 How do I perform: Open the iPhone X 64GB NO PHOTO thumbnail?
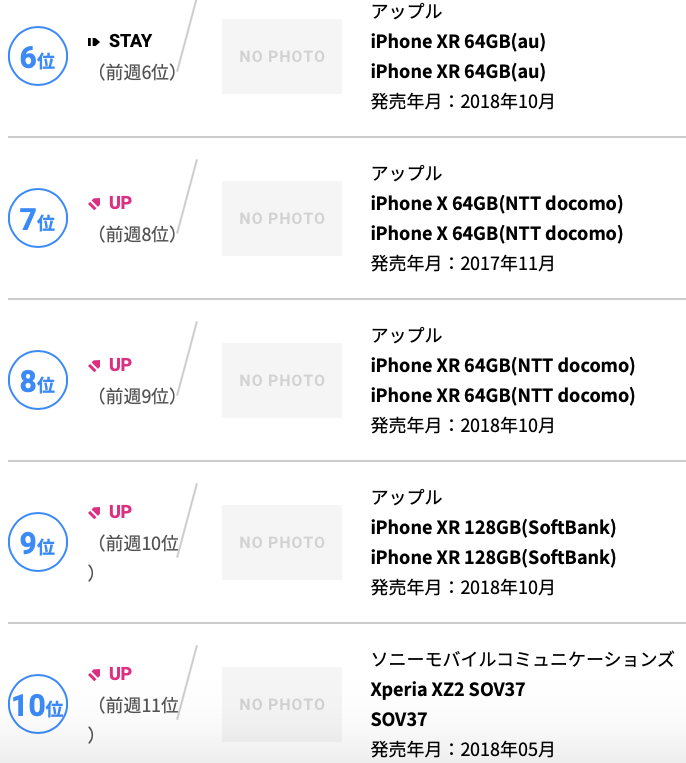point(282,218)
